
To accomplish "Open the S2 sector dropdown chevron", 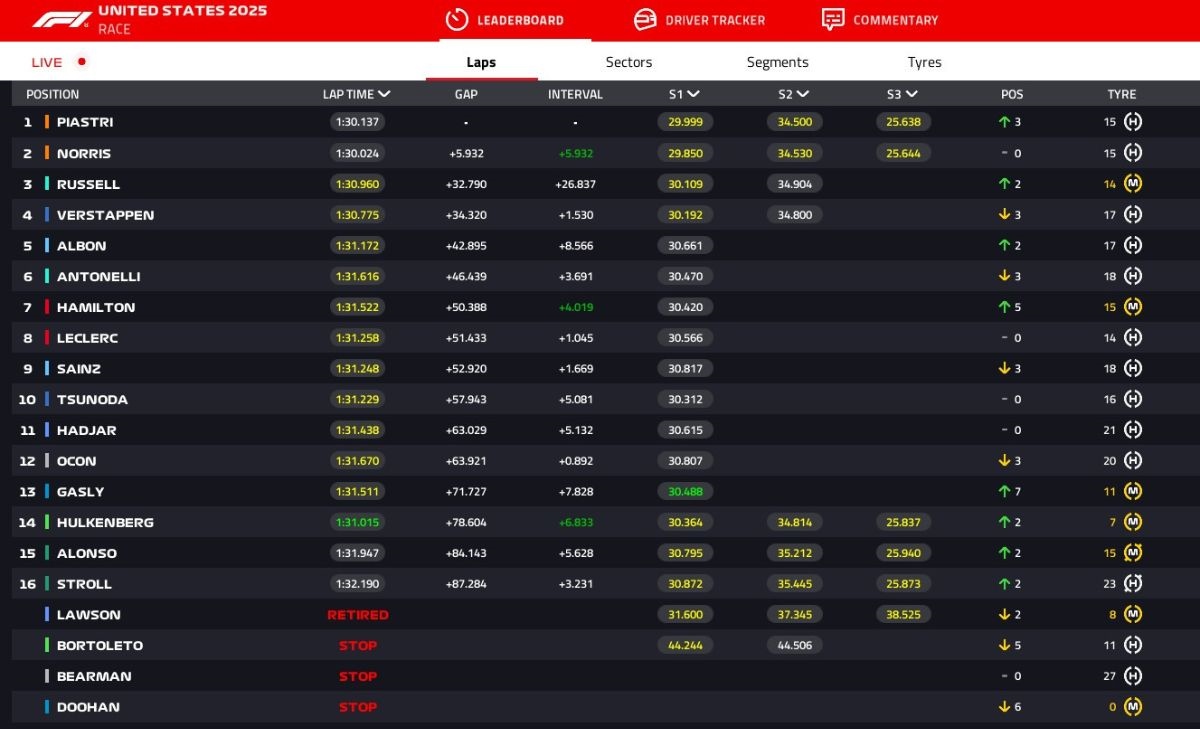I will click(x=803, y=94).
